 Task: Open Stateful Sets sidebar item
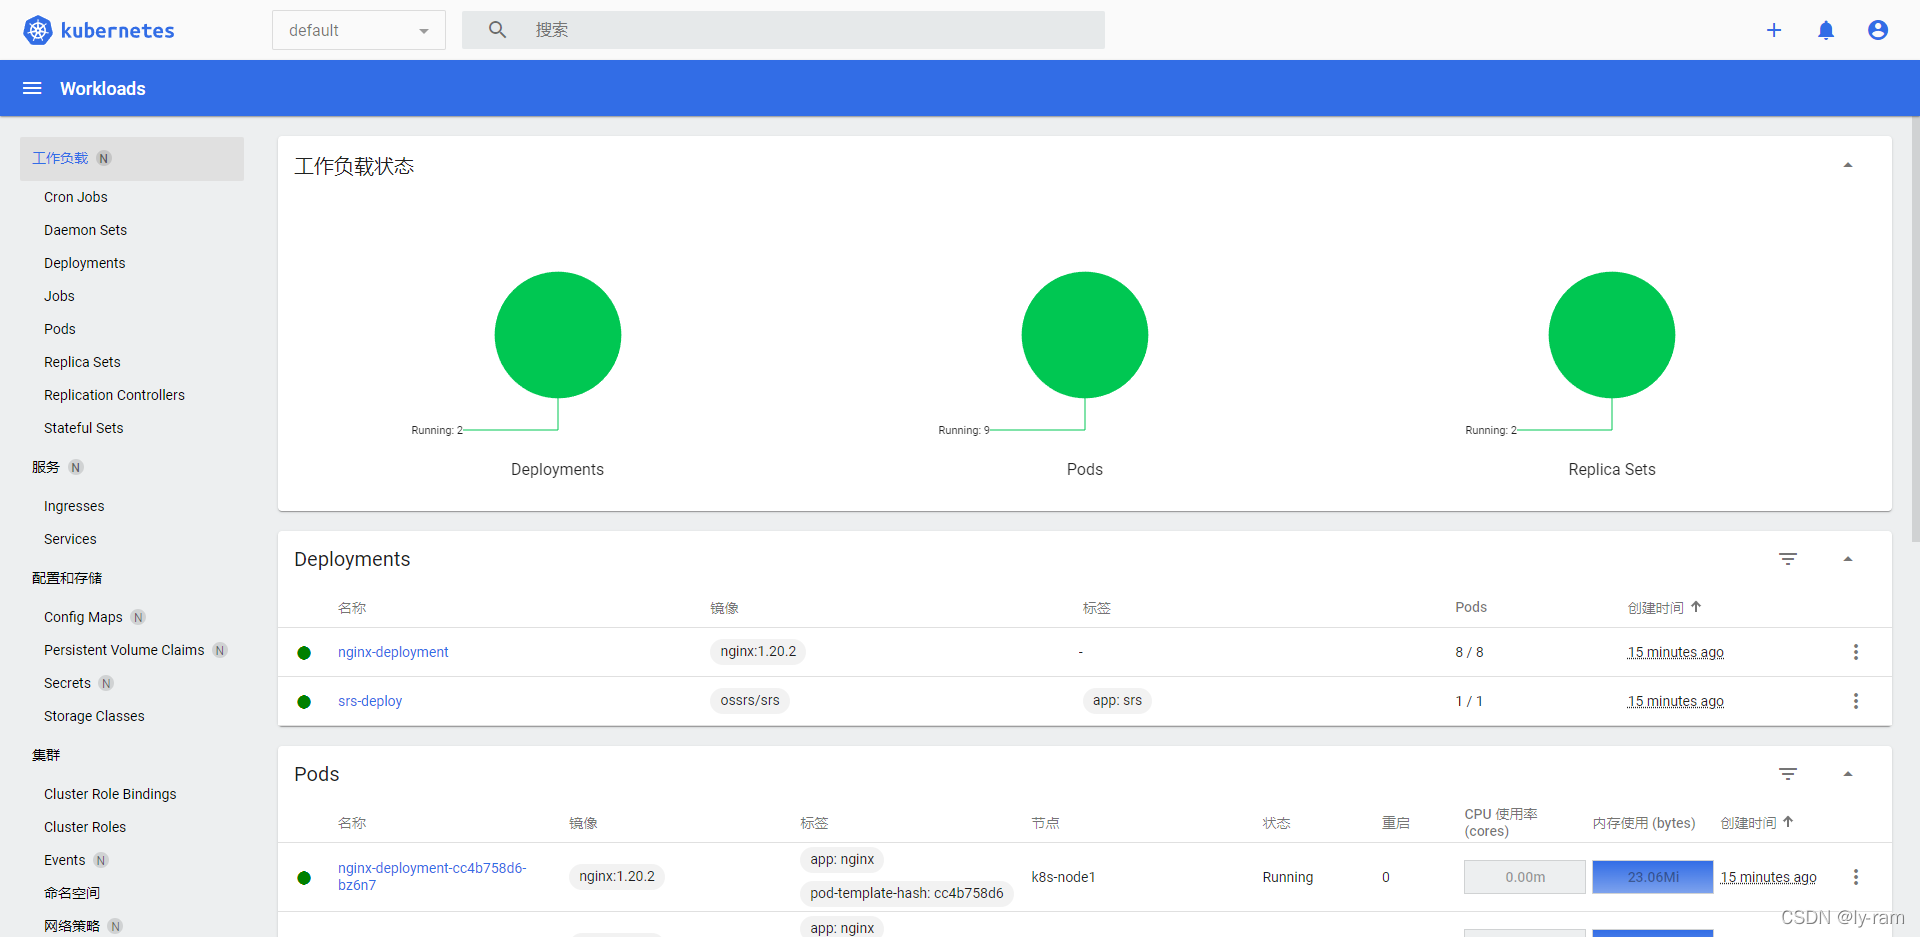click(84, 428)
